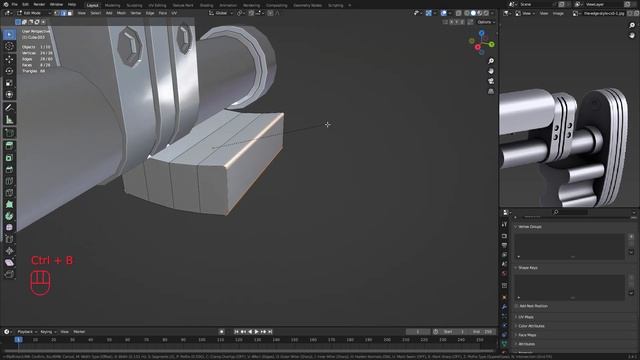Image resolution: width=640 pixels, height=360 pixels.
Task: Expand the Keying dropdown in timeline
Action: tap(48, 332)
